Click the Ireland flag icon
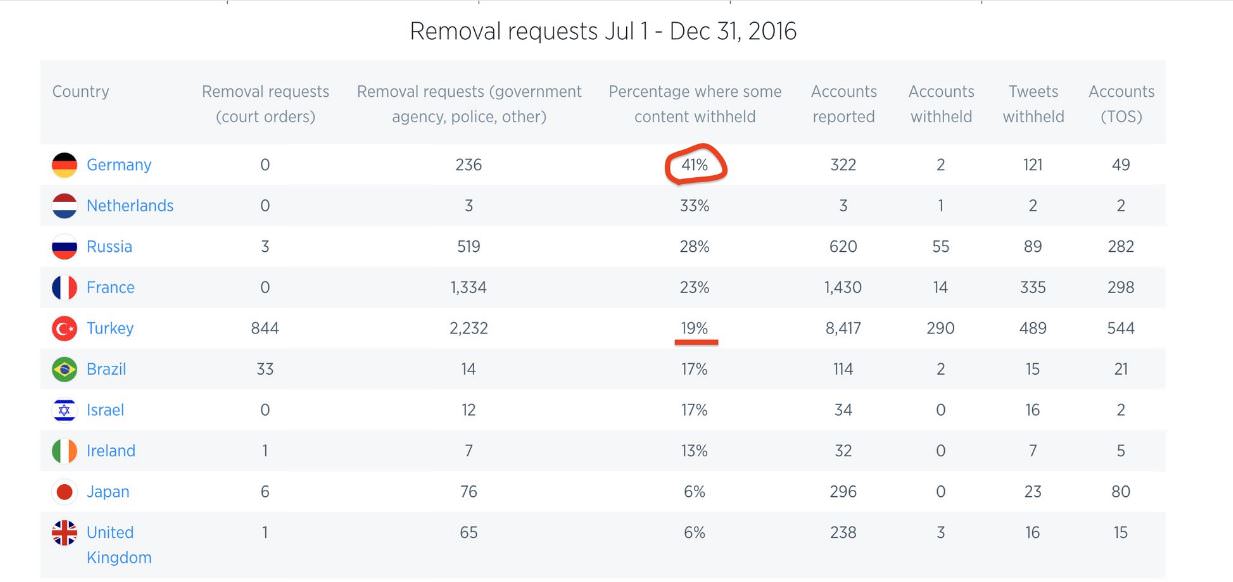 64,451
